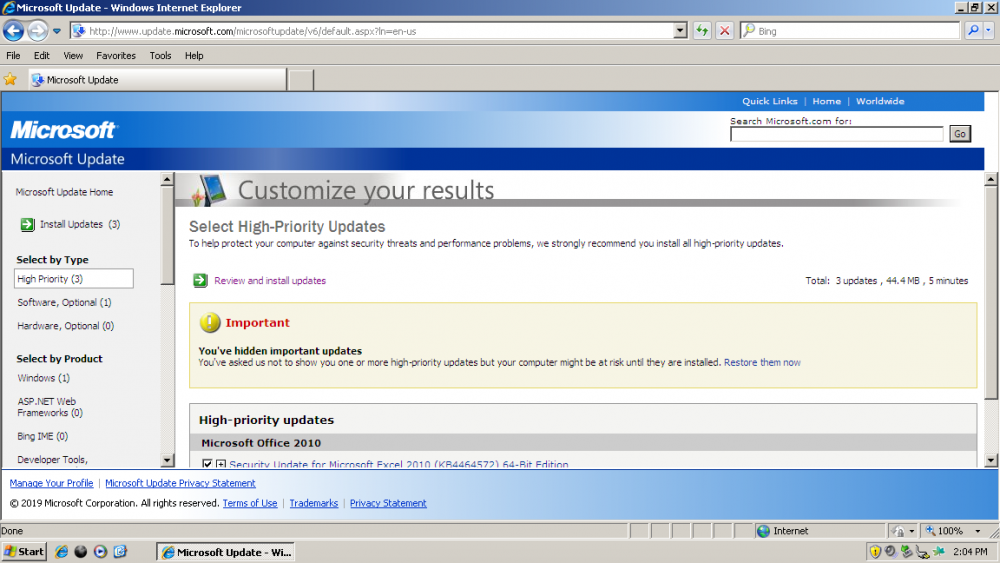
Task: Click the red Stop loading icon
Action: pyautogui.click(x=724, y=31)
